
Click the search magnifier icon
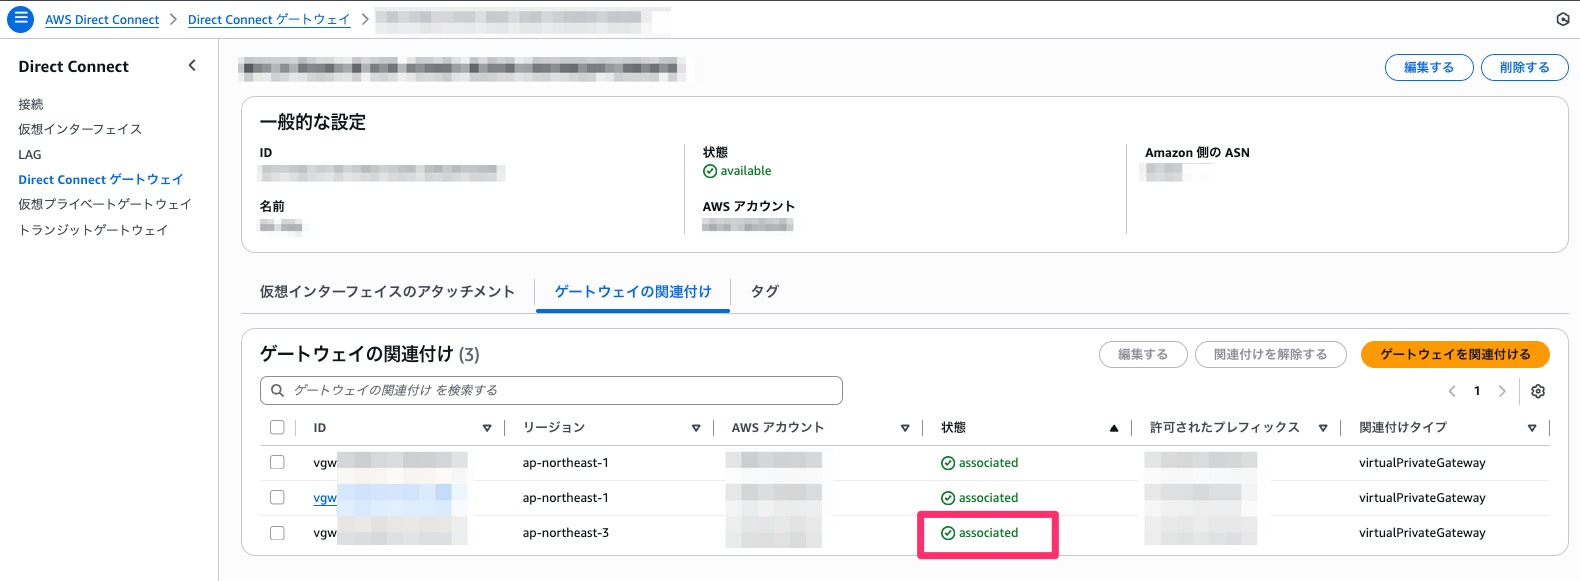[278, 390]
